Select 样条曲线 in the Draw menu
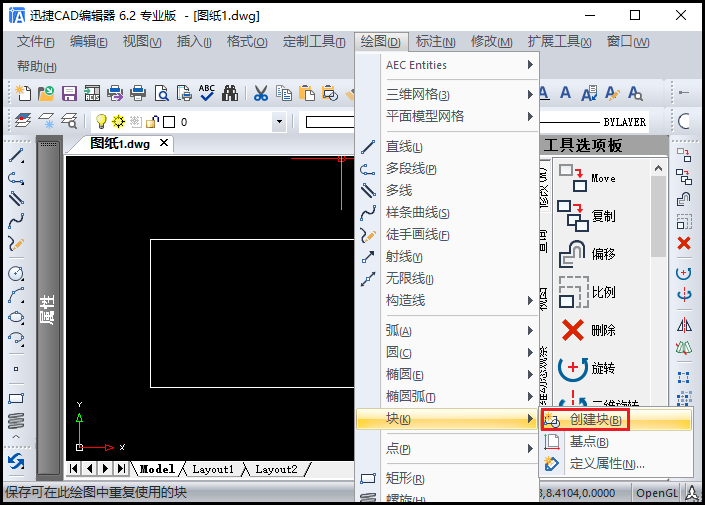The height and width of the screenshot is (505, 705). pyautogui.click(x=448, y=213)
